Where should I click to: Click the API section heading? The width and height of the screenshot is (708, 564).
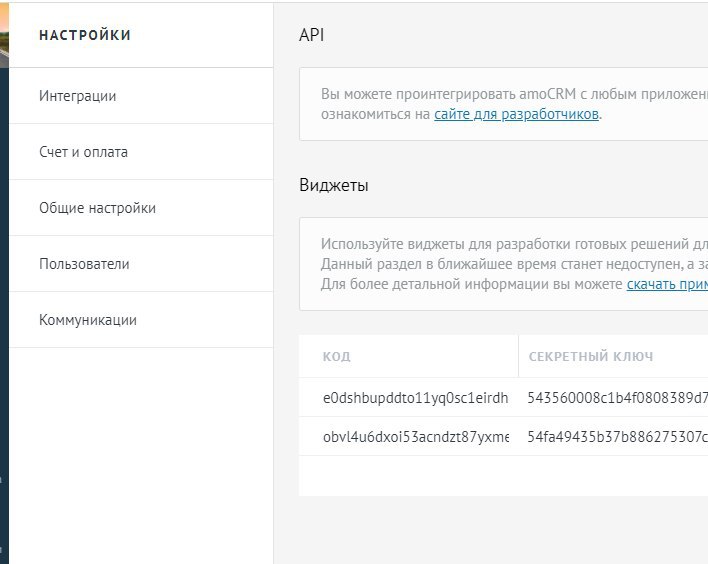coord(312,35)
